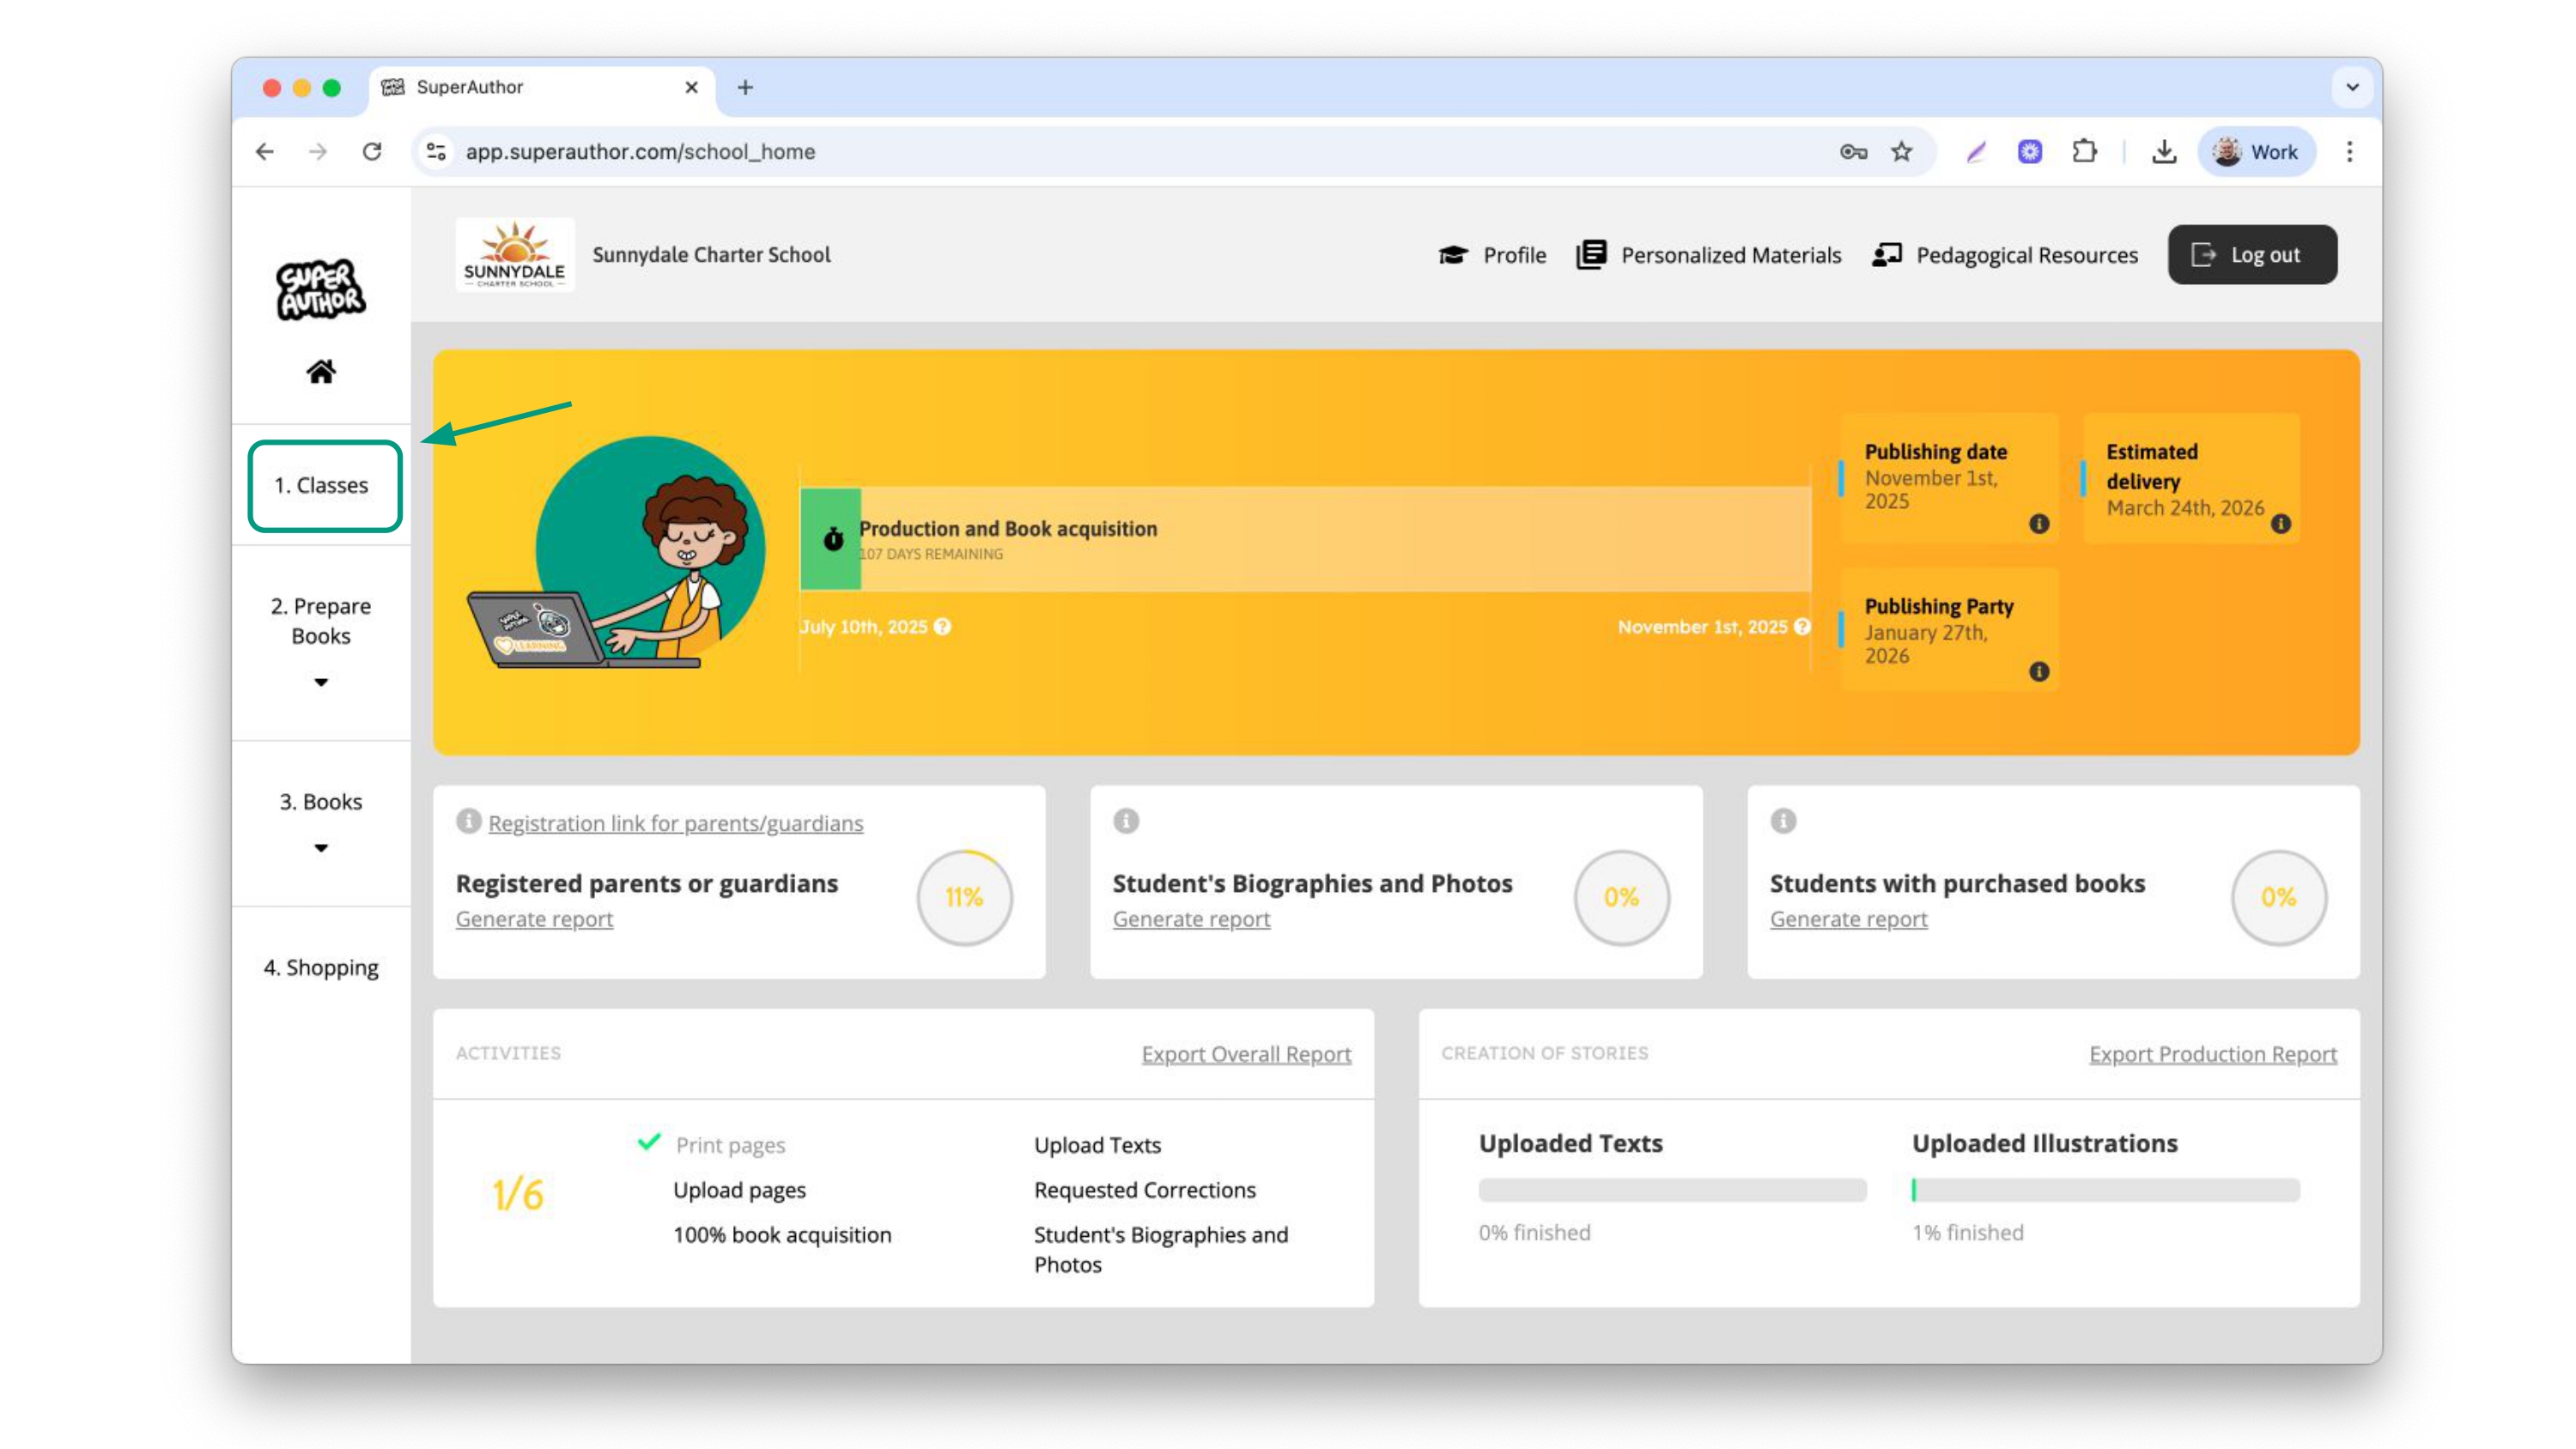The image size is (2576, 1449).
Task: Click the info icon on Estimated delivery
Action: [x=2281, y=524]
